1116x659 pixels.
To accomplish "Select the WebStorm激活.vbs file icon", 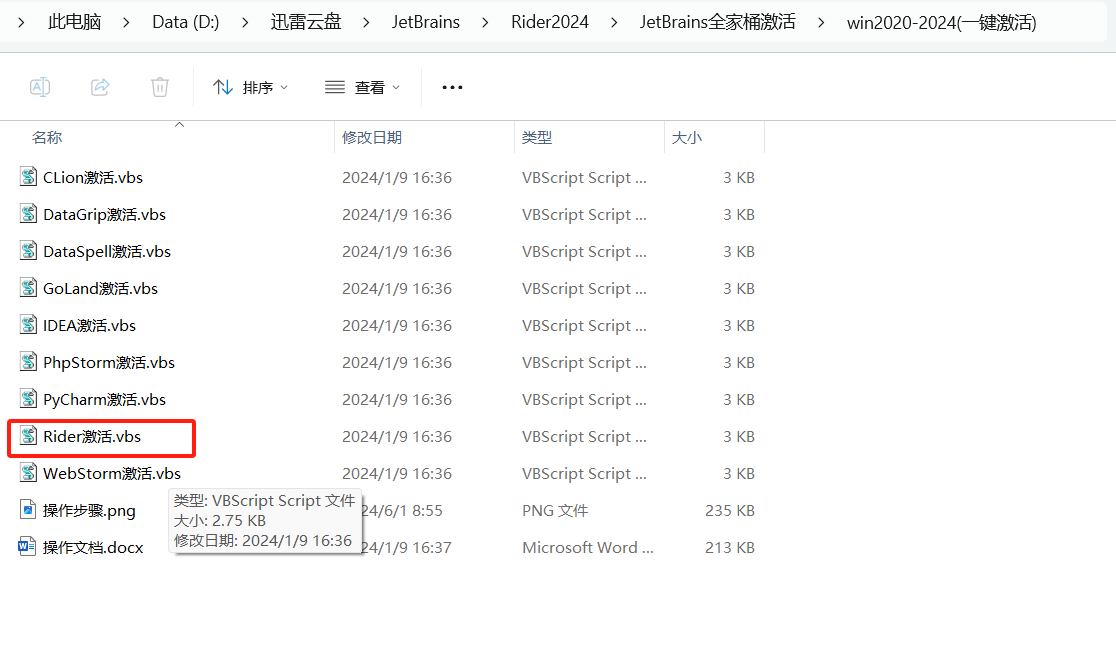I will coord(28,473).
